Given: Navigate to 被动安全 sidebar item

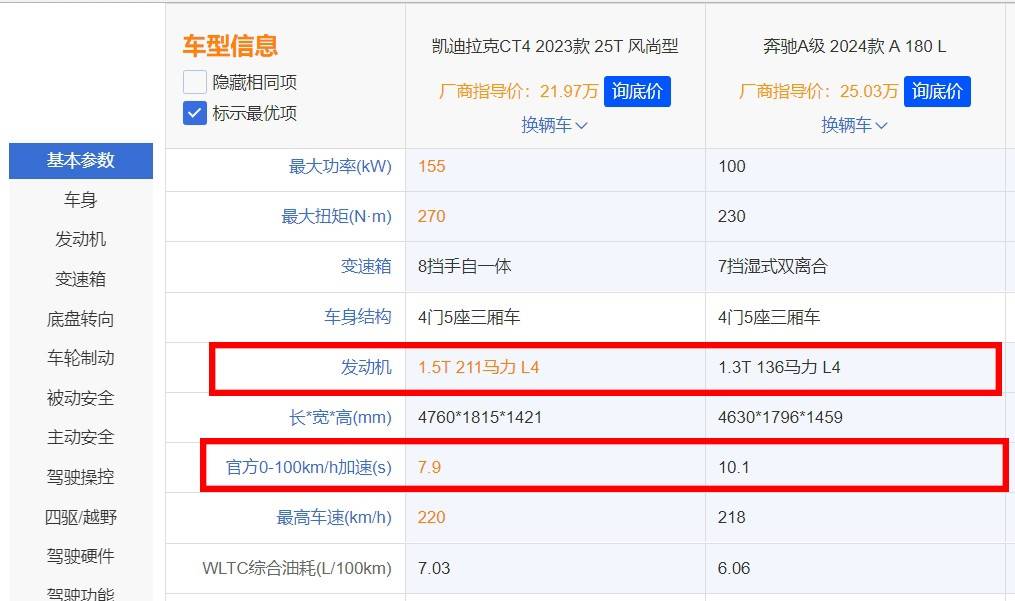Looking at the screenshot, I should click(x=81, y=398).
